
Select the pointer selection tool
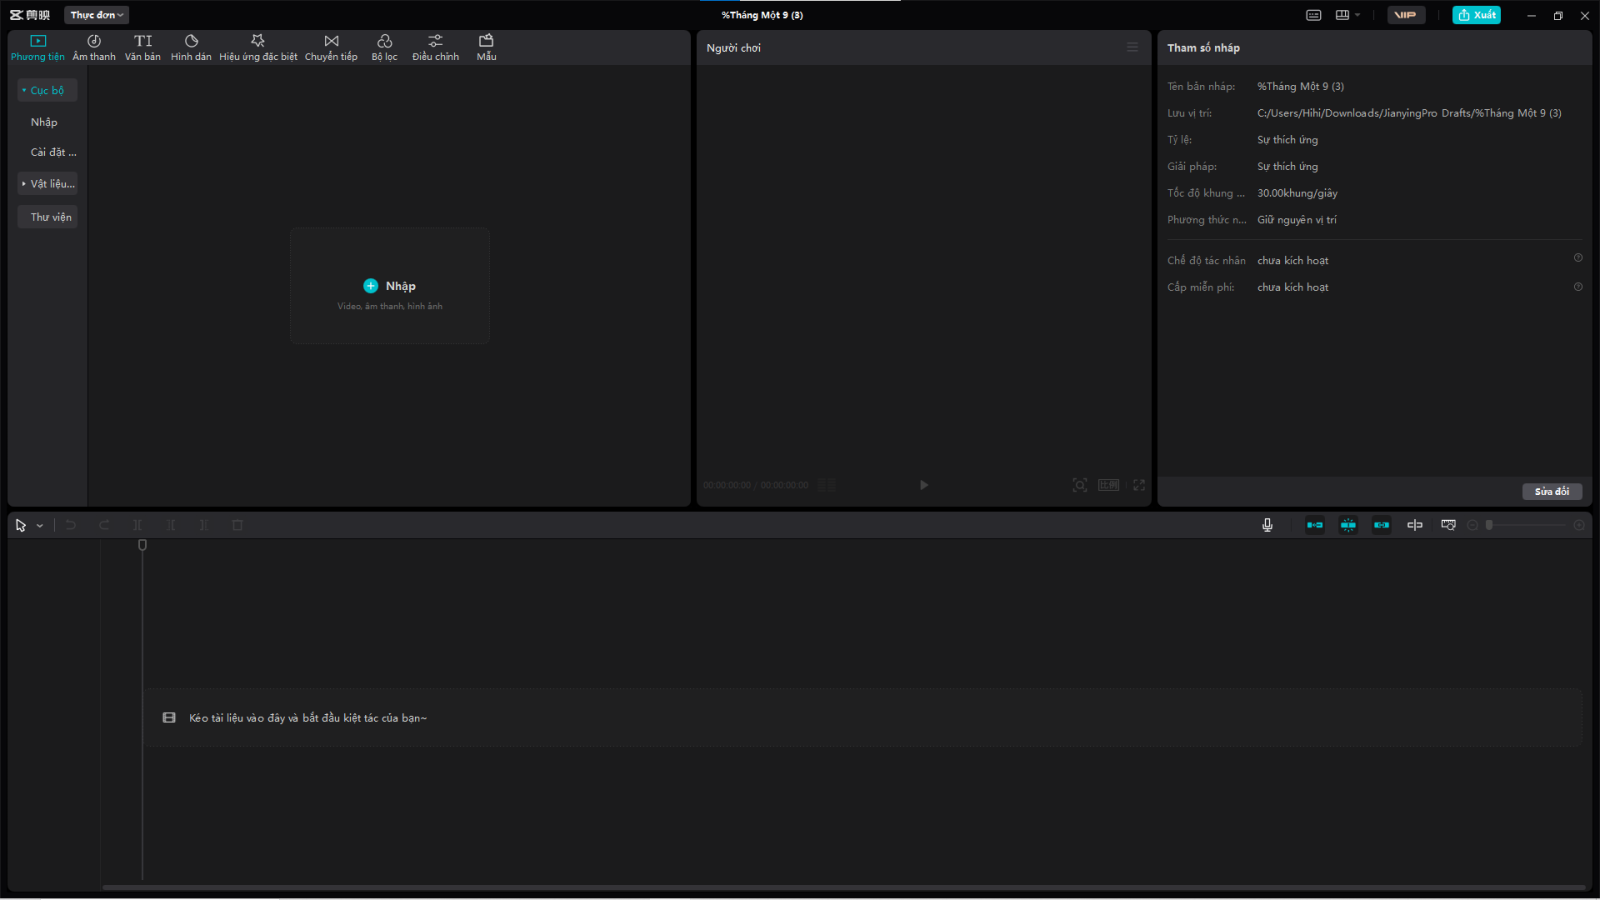(x=21, y=525)
